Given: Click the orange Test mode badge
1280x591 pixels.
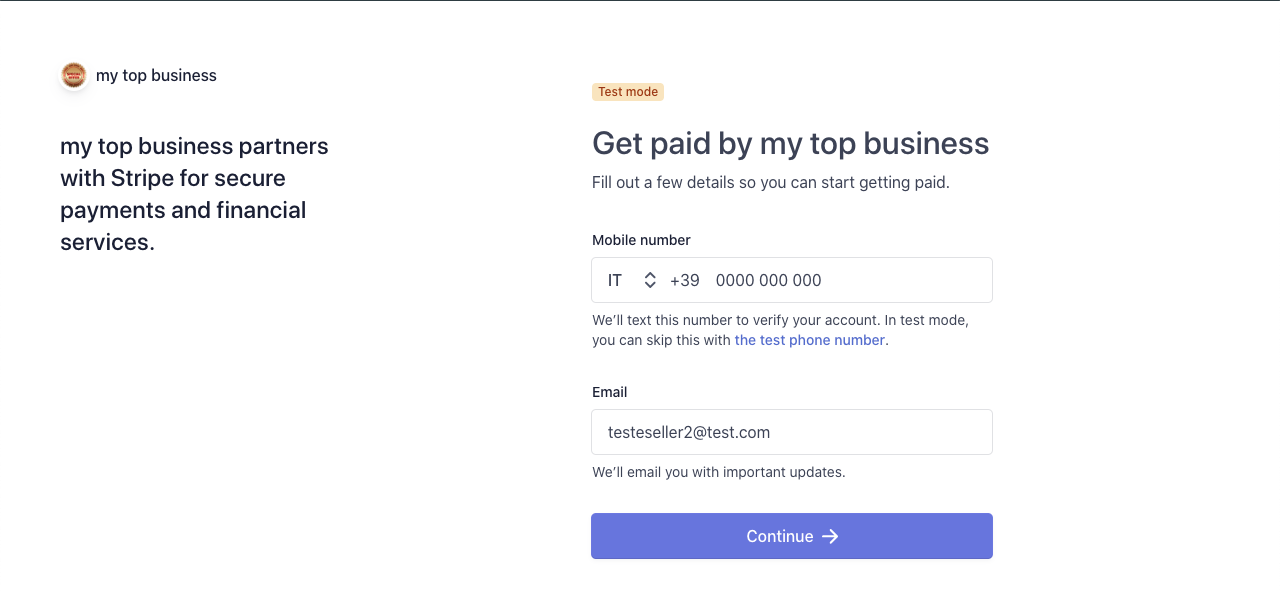Looking at the screenshot, I should [628, 92].
